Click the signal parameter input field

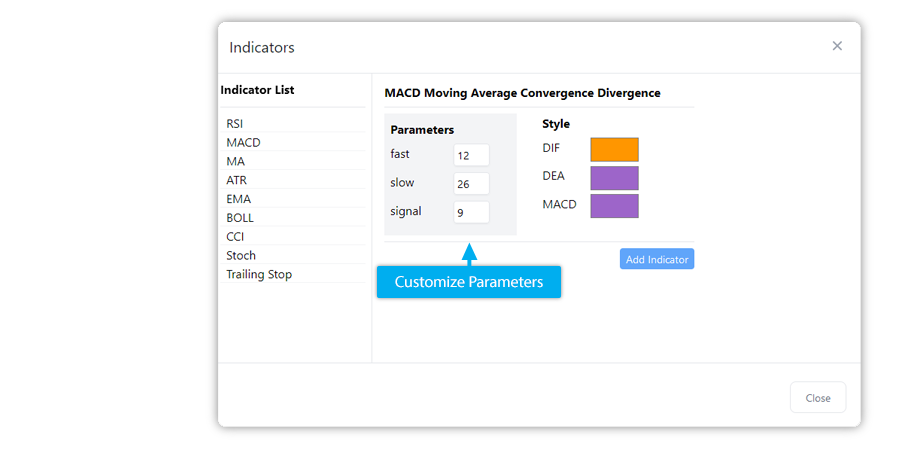point(471,212)
